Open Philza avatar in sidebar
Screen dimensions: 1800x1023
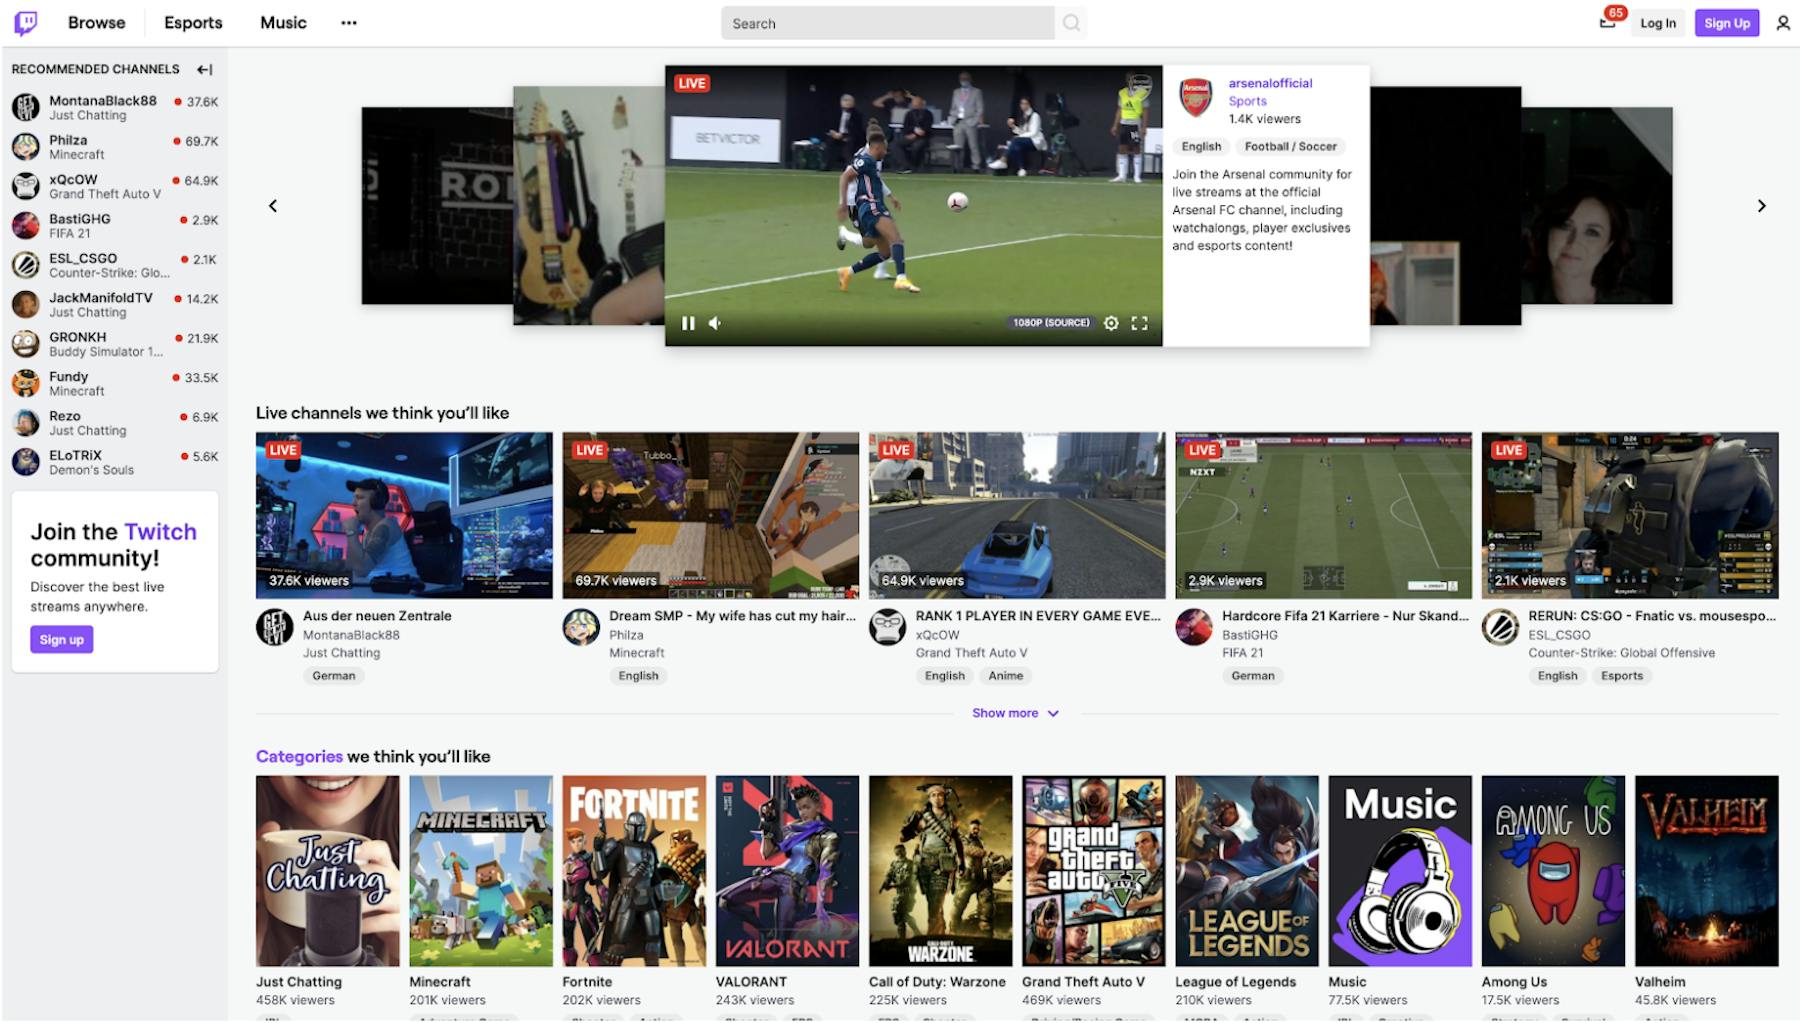tap(26, 147)
